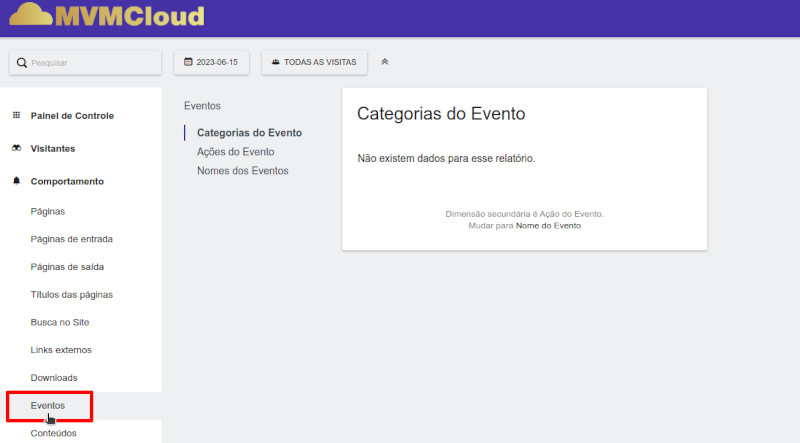Select Ações do Evento report
Image resolution: width=800 pixels, height=443 pixels.
click(x=235, y=152)
